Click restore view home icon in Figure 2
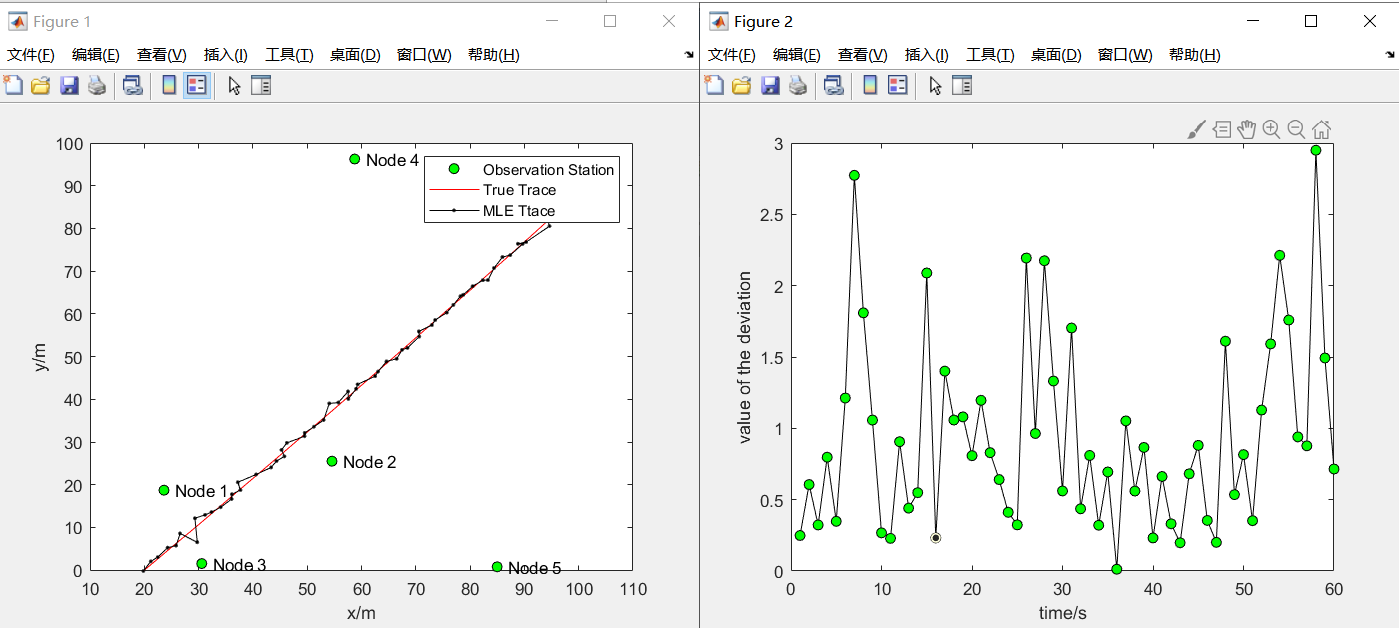This screenshot has height=628, width=1399. [x=1321, y=129]
